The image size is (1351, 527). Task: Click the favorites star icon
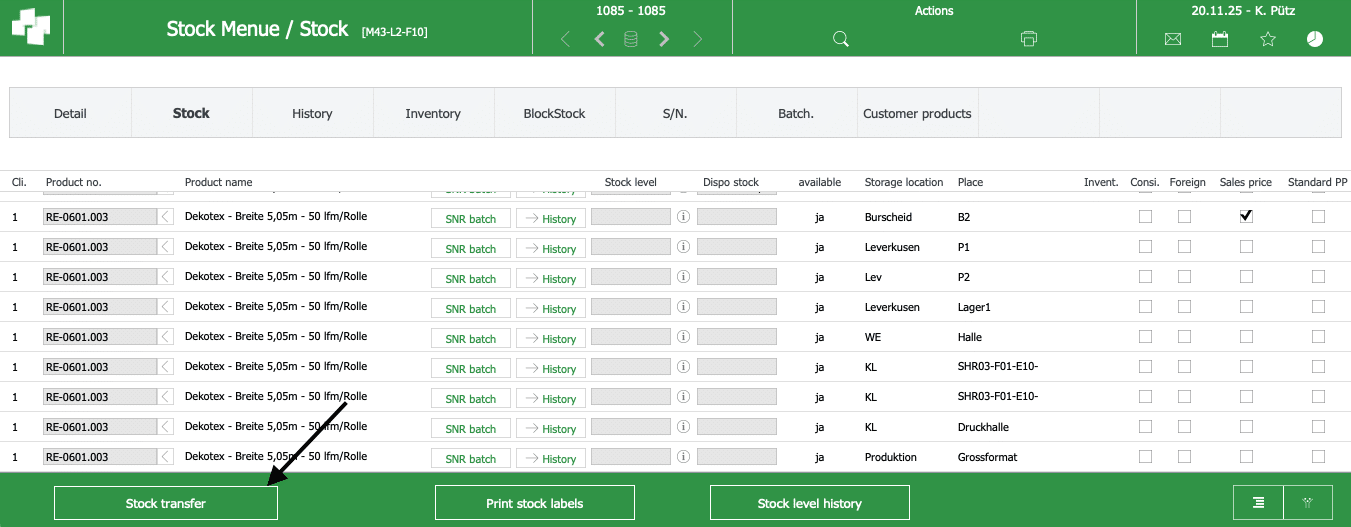[x=1268, y=39]
